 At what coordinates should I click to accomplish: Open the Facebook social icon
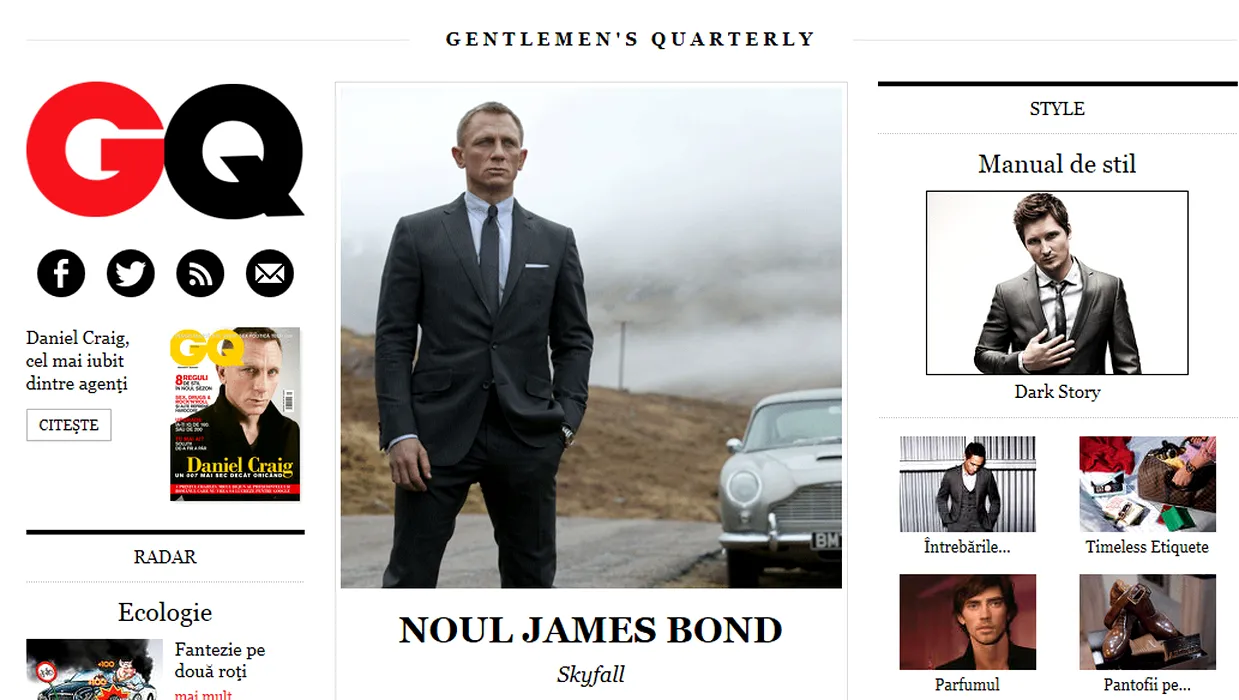pos(61,273)
